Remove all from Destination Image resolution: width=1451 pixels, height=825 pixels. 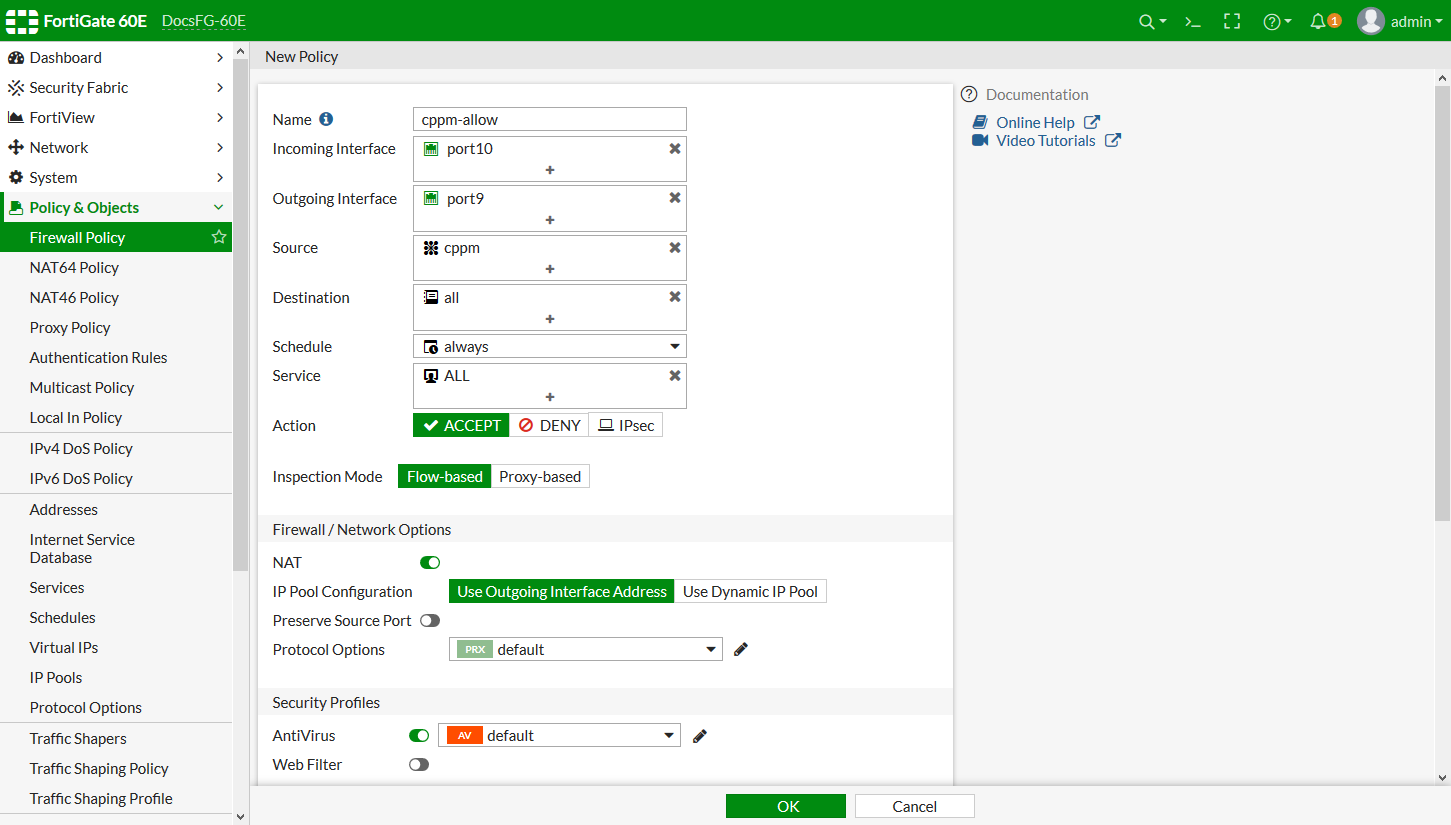(675, 297)
